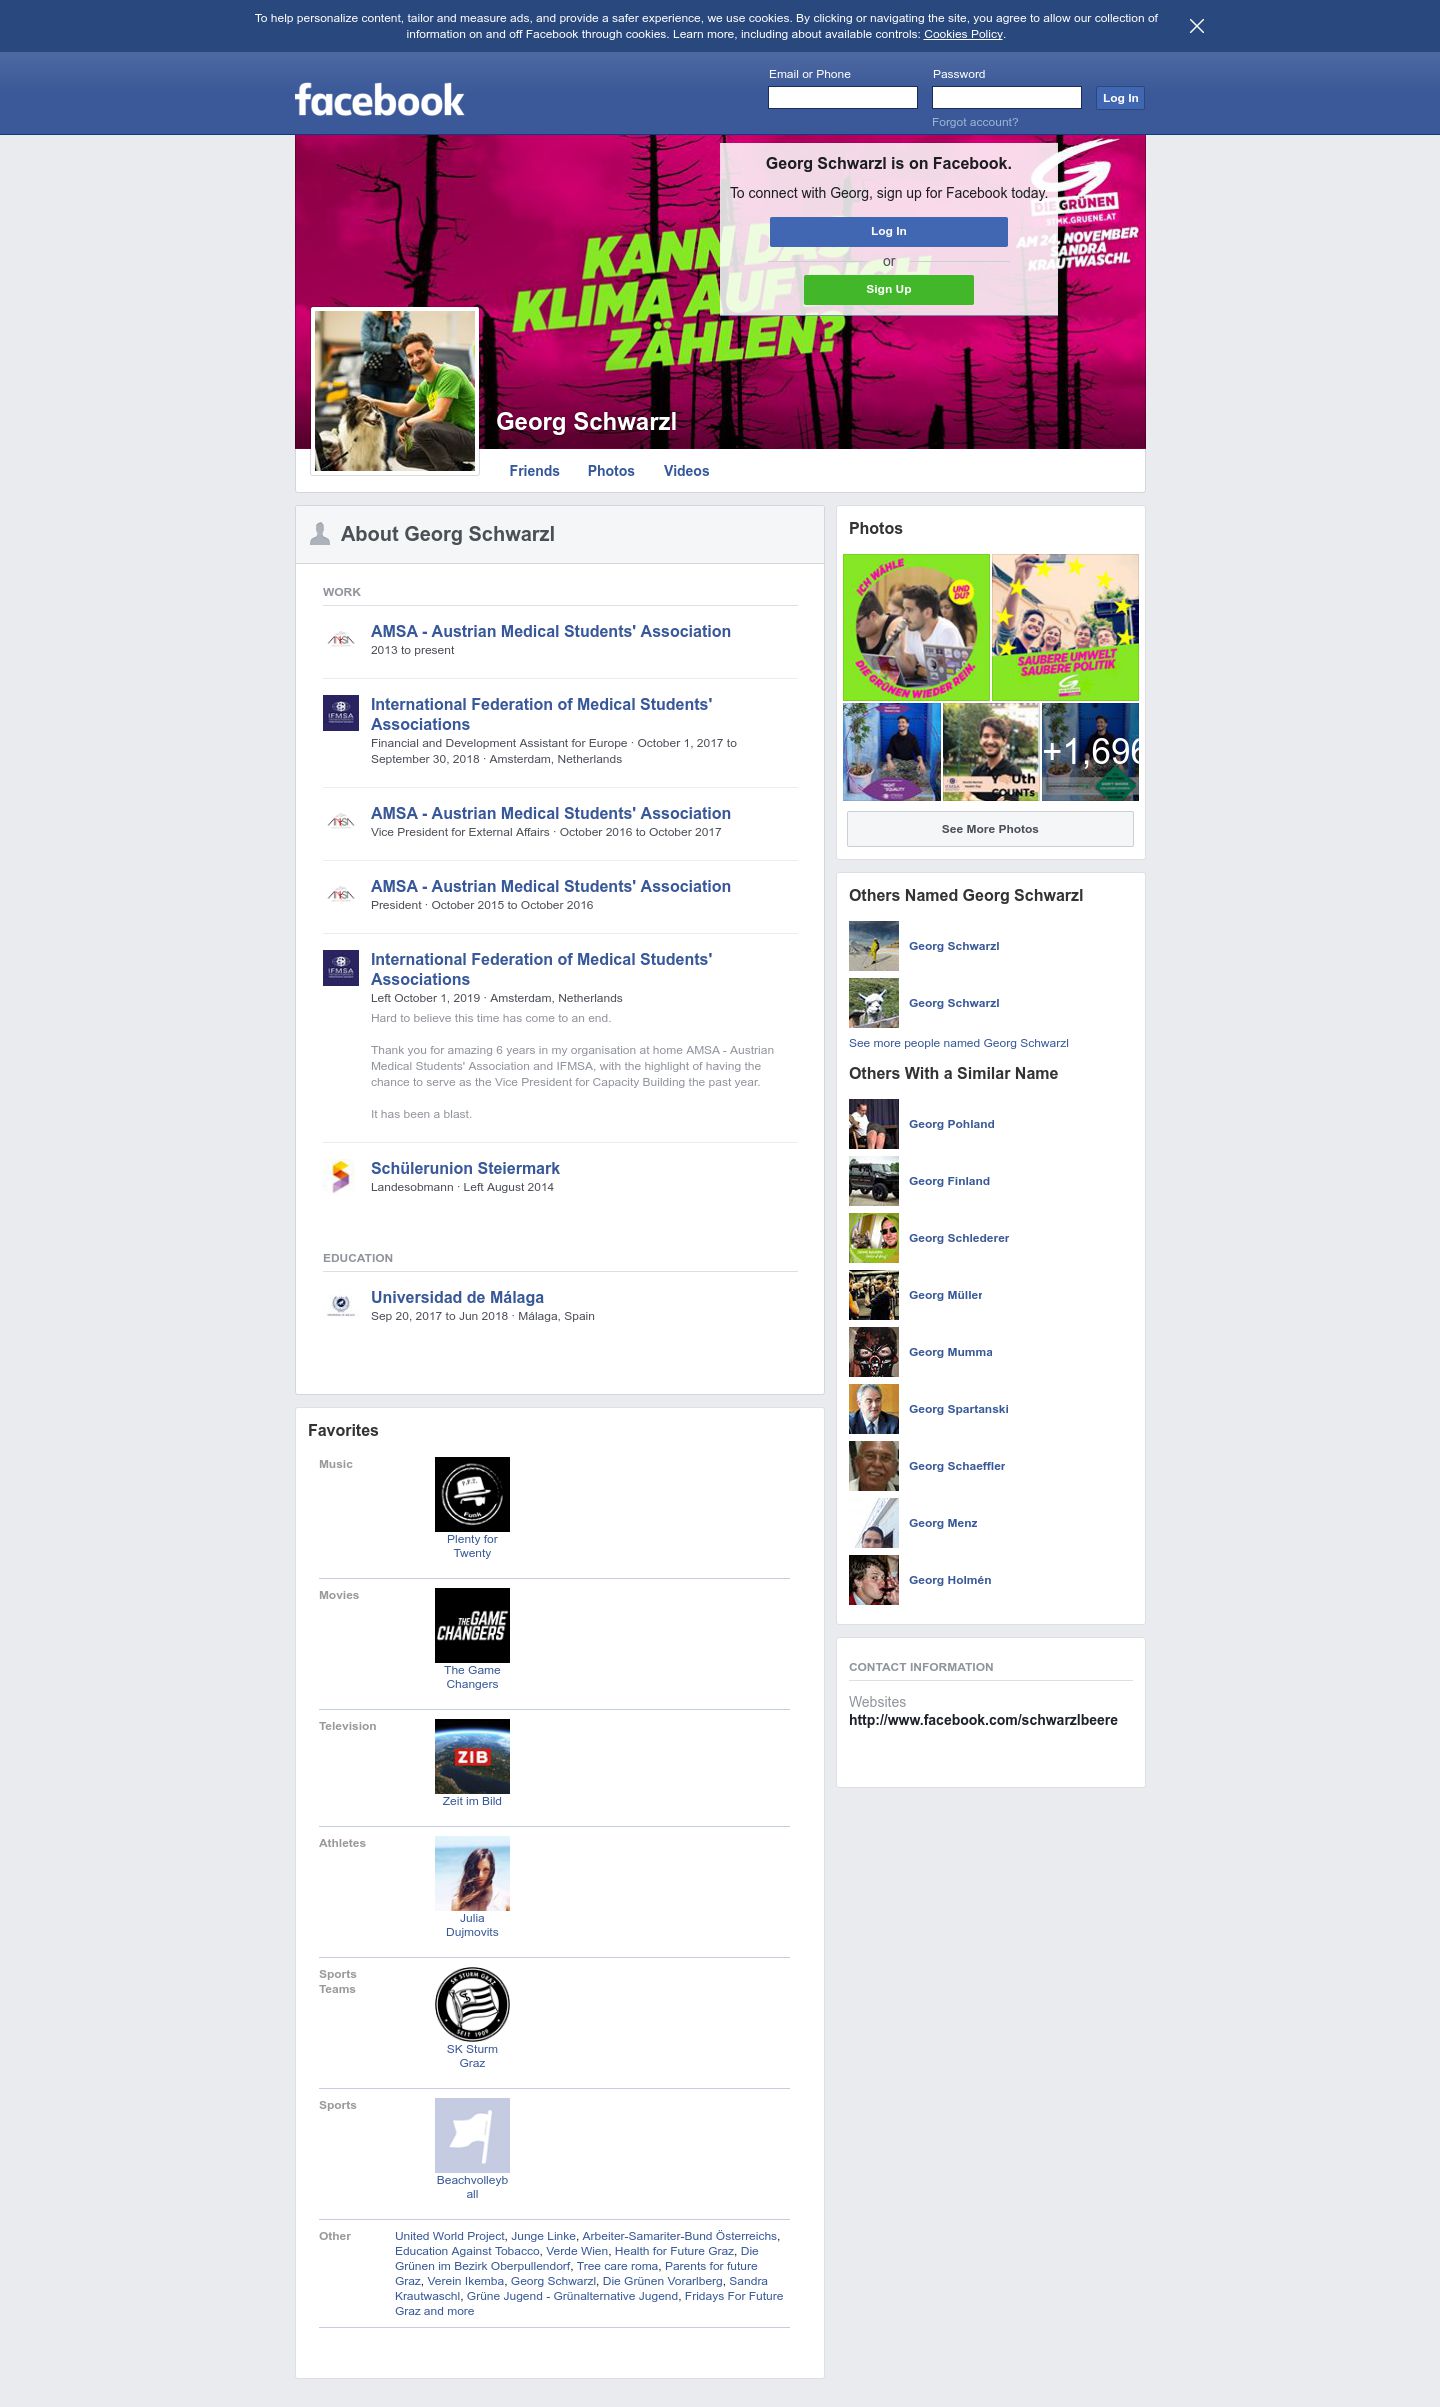This screenshot has height=2407, width=1440.
Task: Open the Forgot account link
Action: pos(975,122)
